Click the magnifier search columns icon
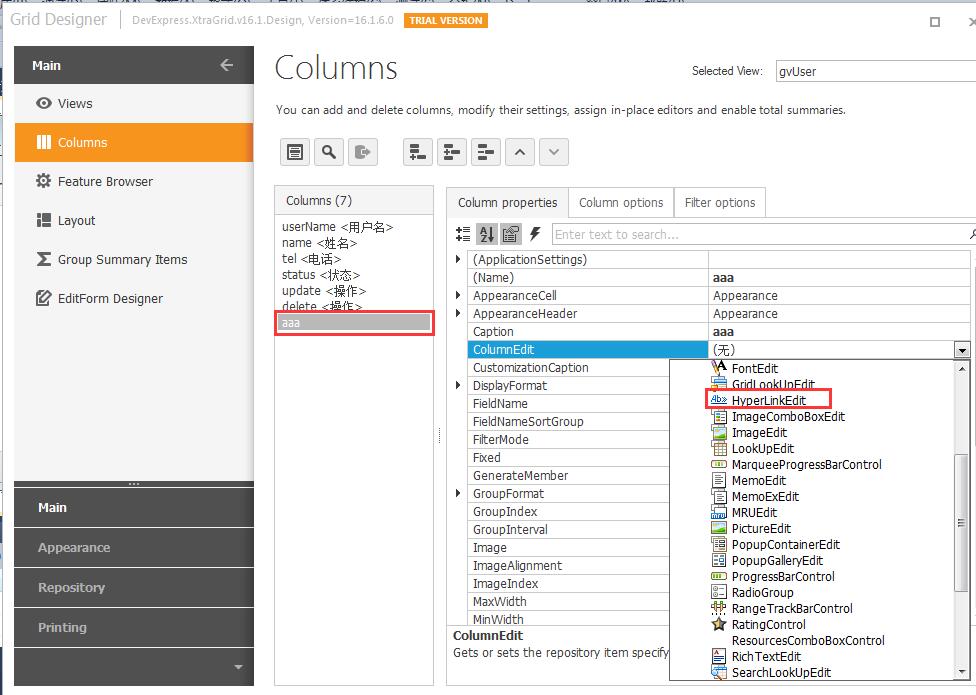The height and width of the screenshot is (695, 976). click(x=329, y=152)
